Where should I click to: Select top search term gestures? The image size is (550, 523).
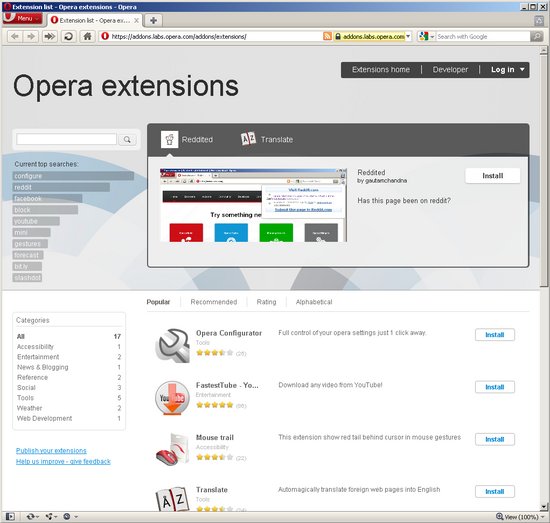(30, 243)
